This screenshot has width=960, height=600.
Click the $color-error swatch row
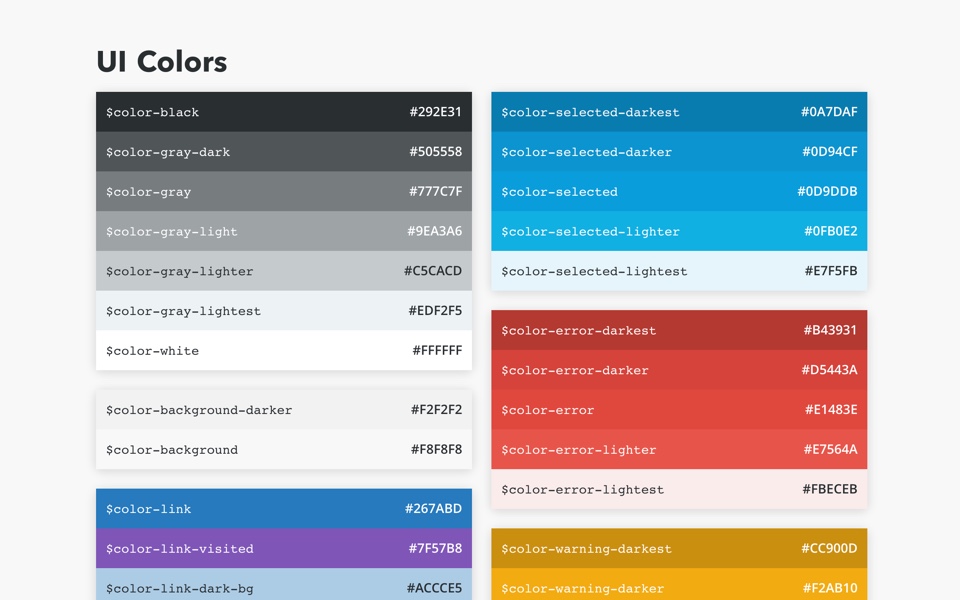click(679, 410)
